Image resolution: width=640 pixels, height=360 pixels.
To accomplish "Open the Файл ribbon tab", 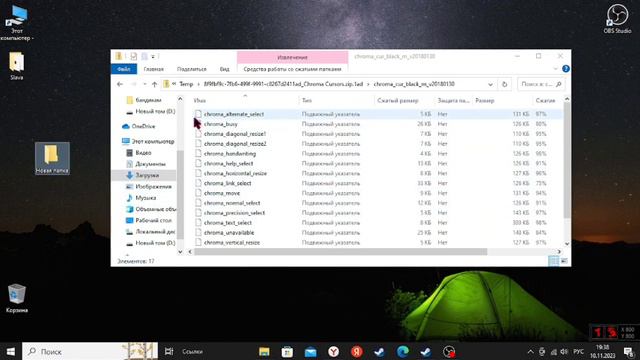I will point(124,69).
